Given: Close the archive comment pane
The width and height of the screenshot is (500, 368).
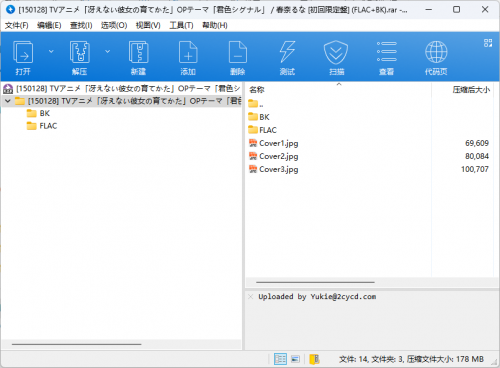Looking at the screenshot, I should click(251, 296).
